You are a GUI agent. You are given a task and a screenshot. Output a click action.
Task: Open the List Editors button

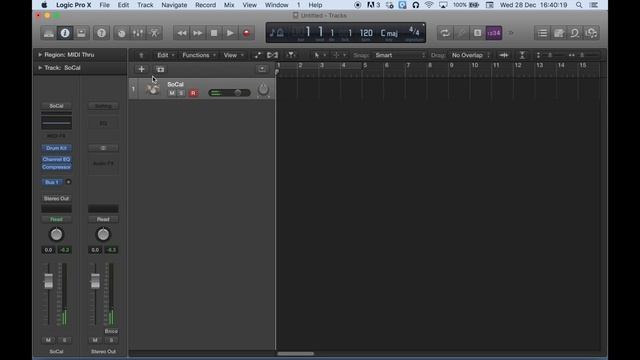click(542, 33)
